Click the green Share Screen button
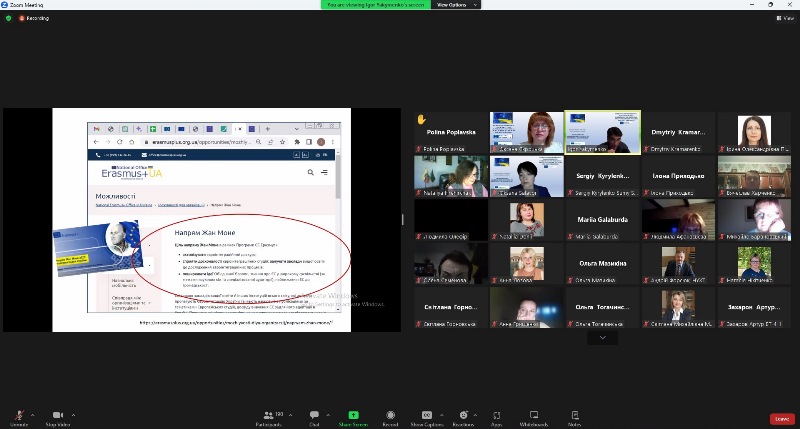 coord(353,417)
